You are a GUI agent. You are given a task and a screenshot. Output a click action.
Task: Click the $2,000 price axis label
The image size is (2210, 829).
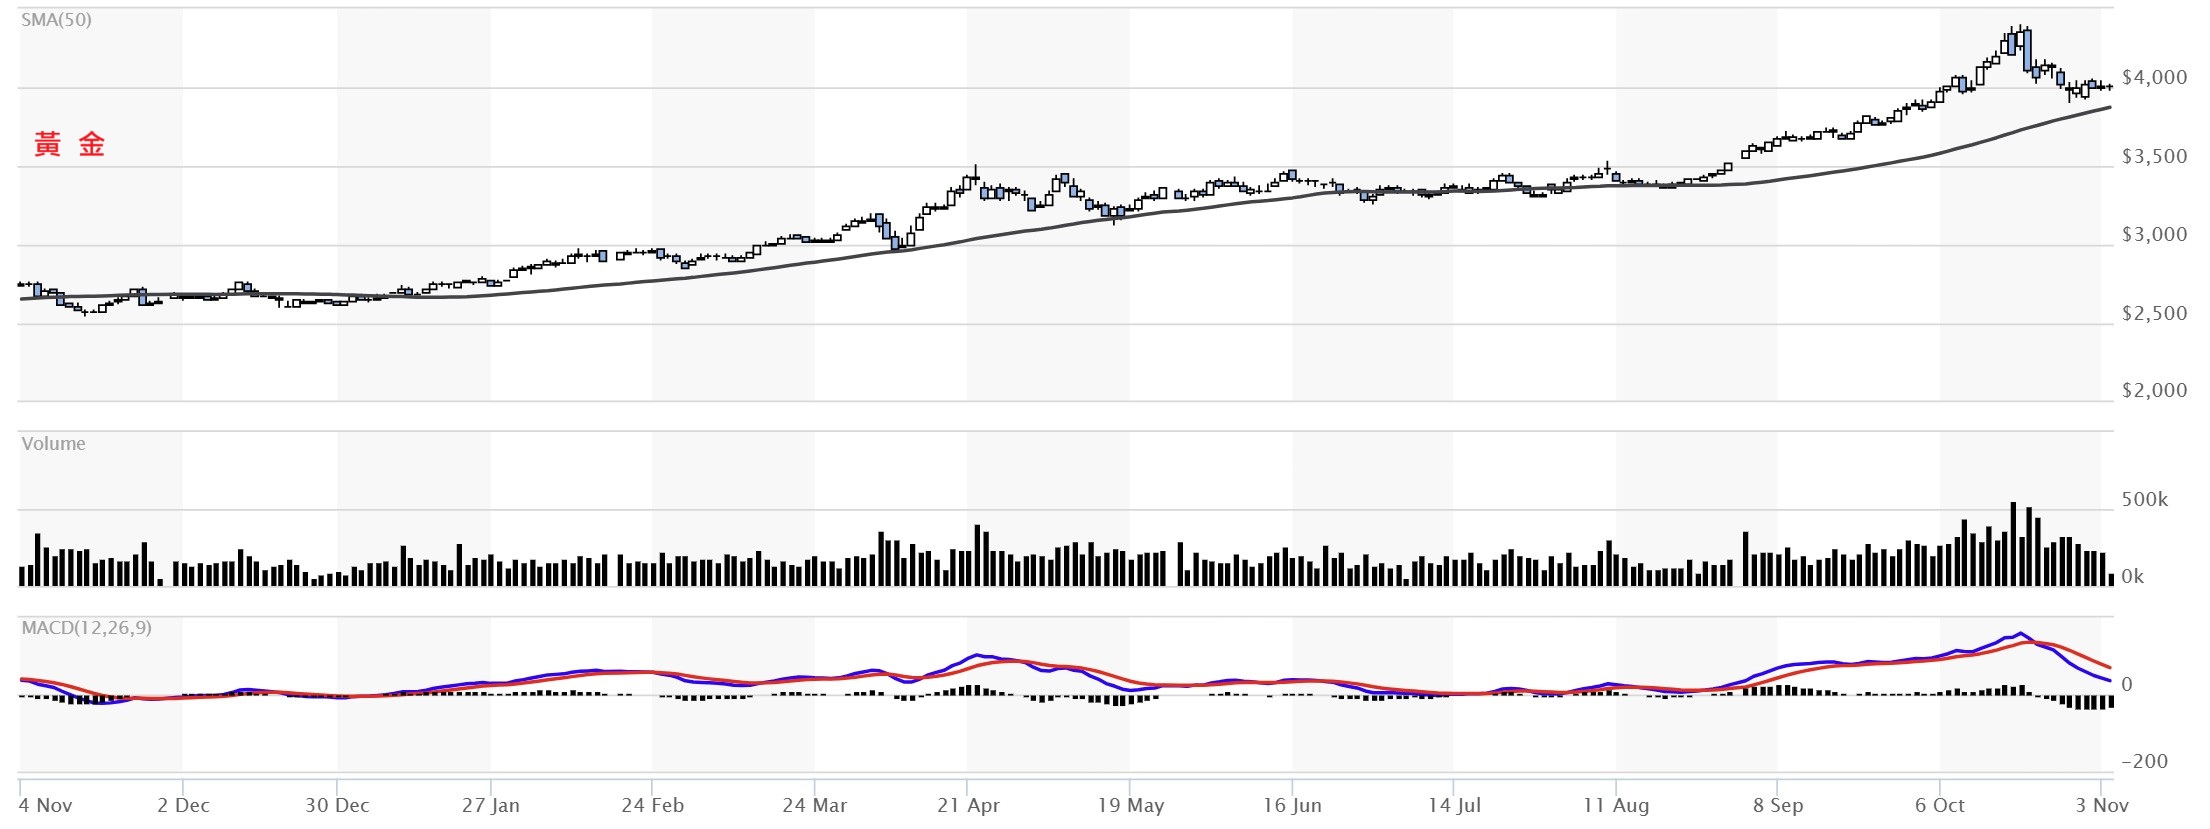2154,391
